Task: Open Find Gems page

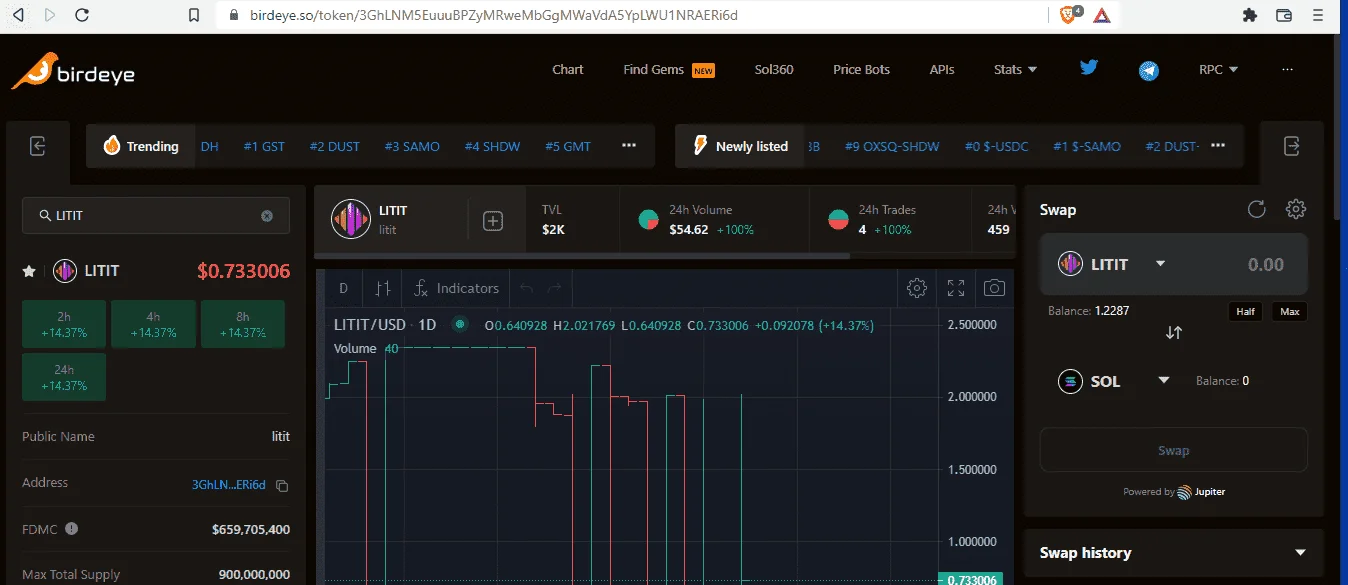Action: tap(668, 70)
